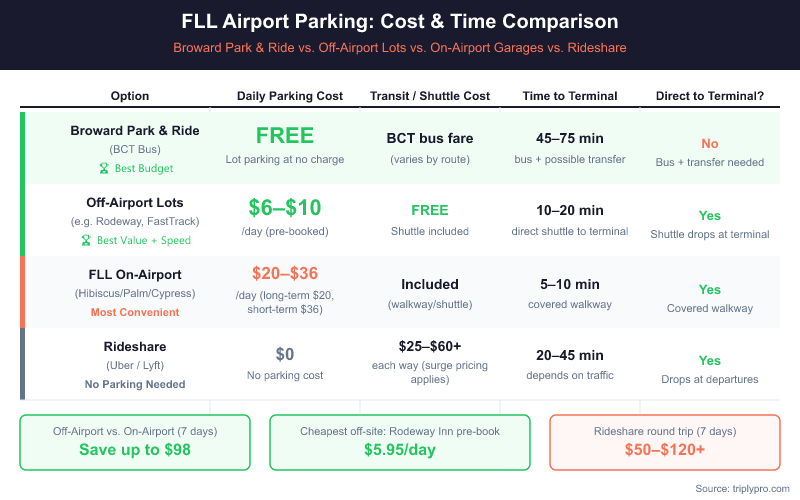The image size is (800, 500).
Task: Click the Transit / Shuttle Cost header
Action: point(430,96)
